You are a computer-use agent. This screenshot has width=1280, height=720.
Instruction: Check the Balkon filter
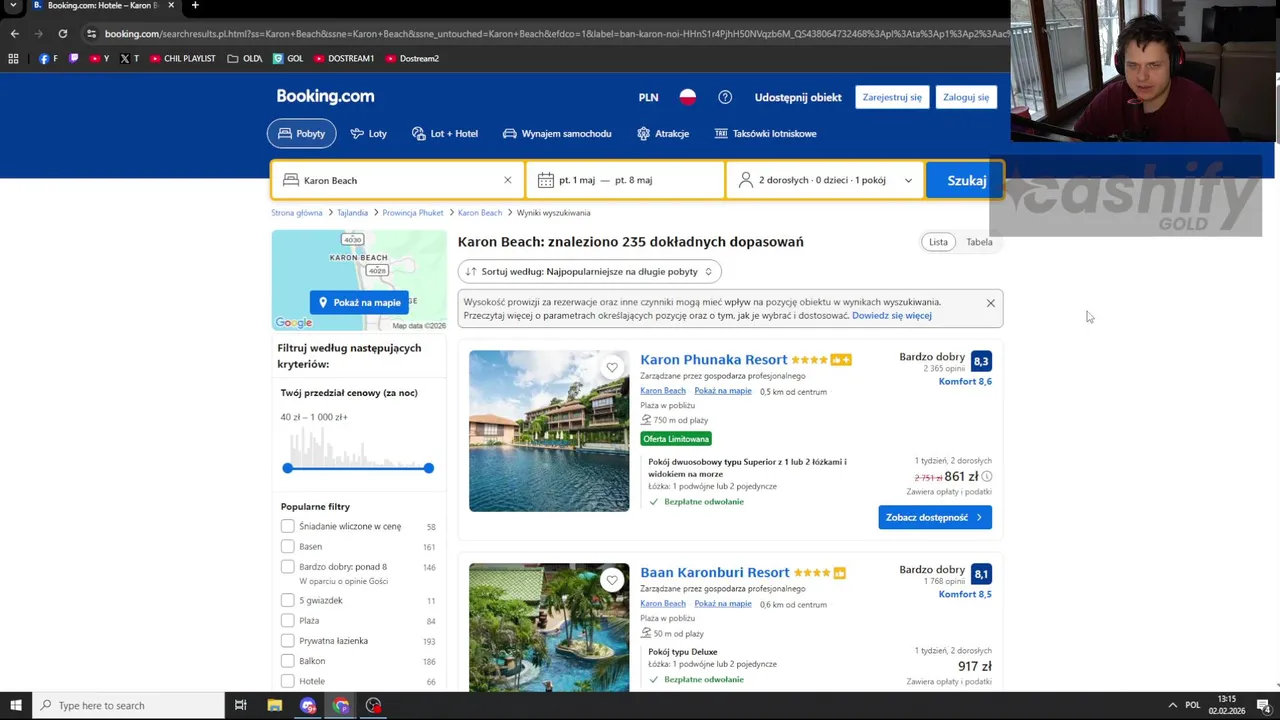(288, 661)
